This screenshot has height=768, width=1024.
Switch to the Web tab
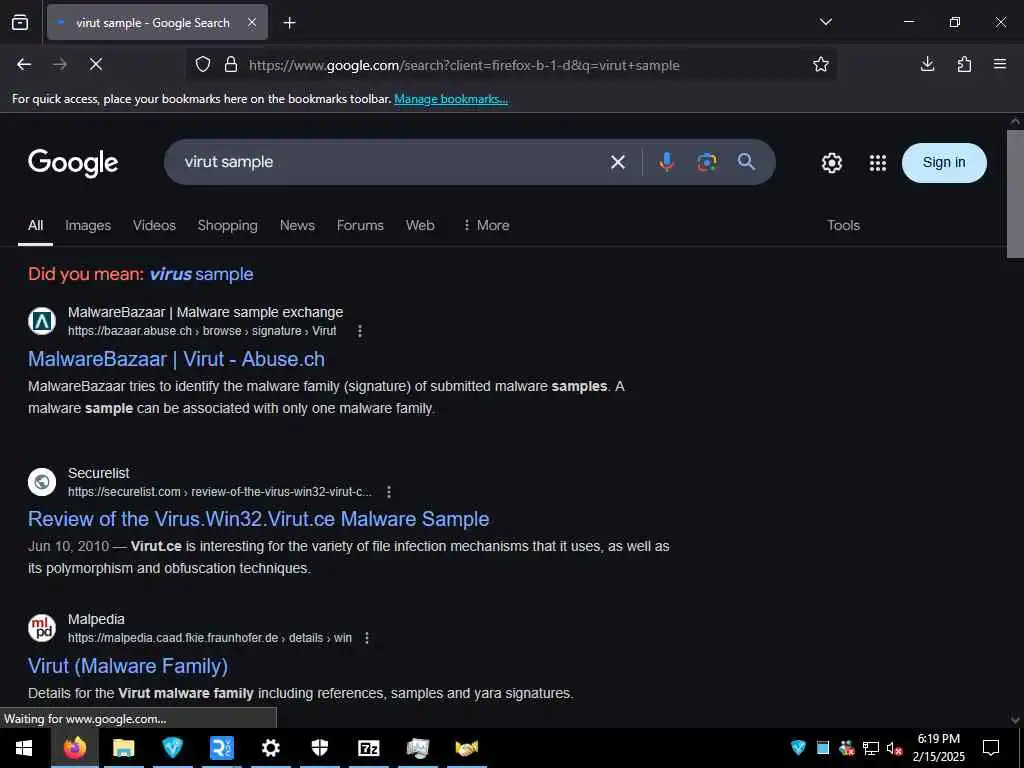(x=420, y=225)
